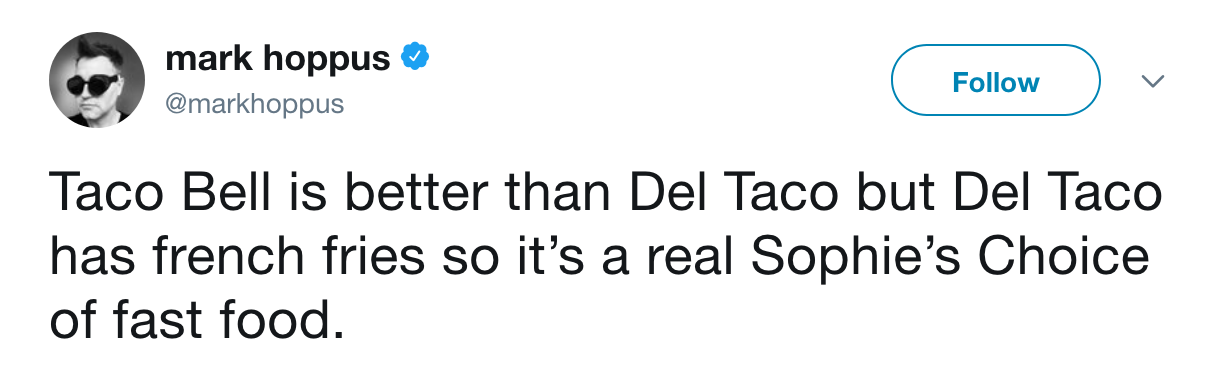1226x366 pixels.
Task: Click the mark hoppus display name
Action: [277, 59]
